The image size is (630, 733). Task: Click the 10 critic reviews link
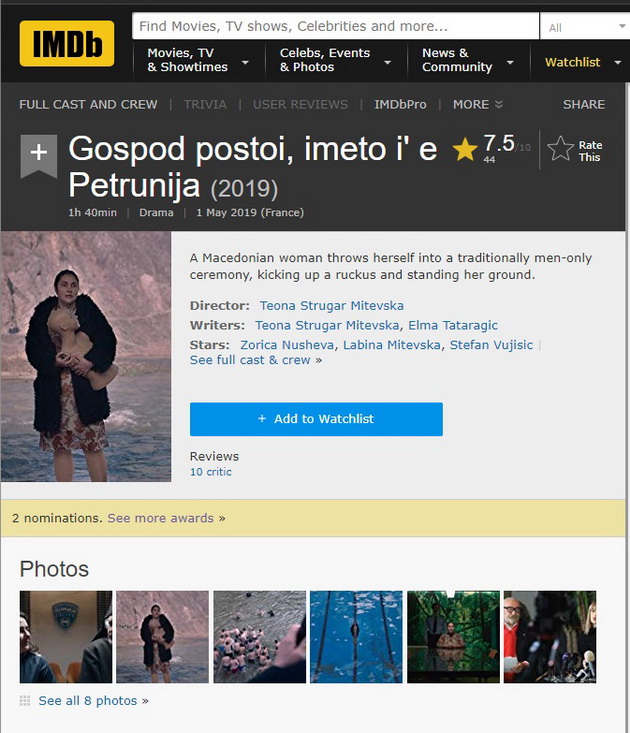[x=210, y=472]
